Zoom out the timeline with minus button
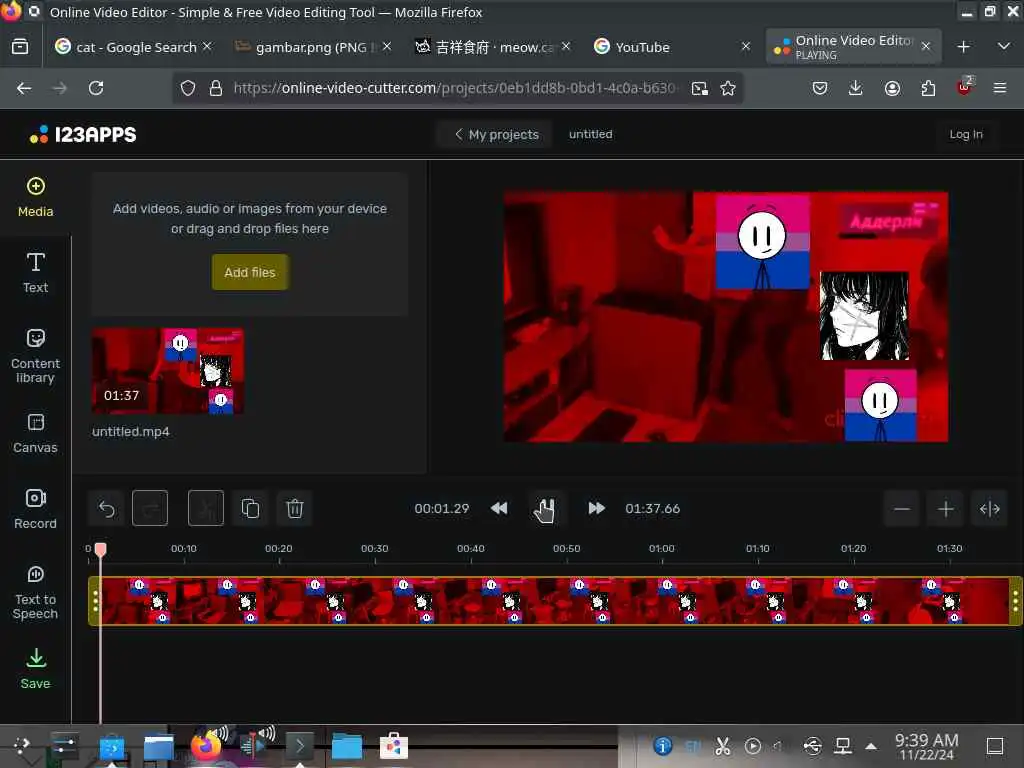Viewport: 1024px width, 768px height. coord(902,508)
